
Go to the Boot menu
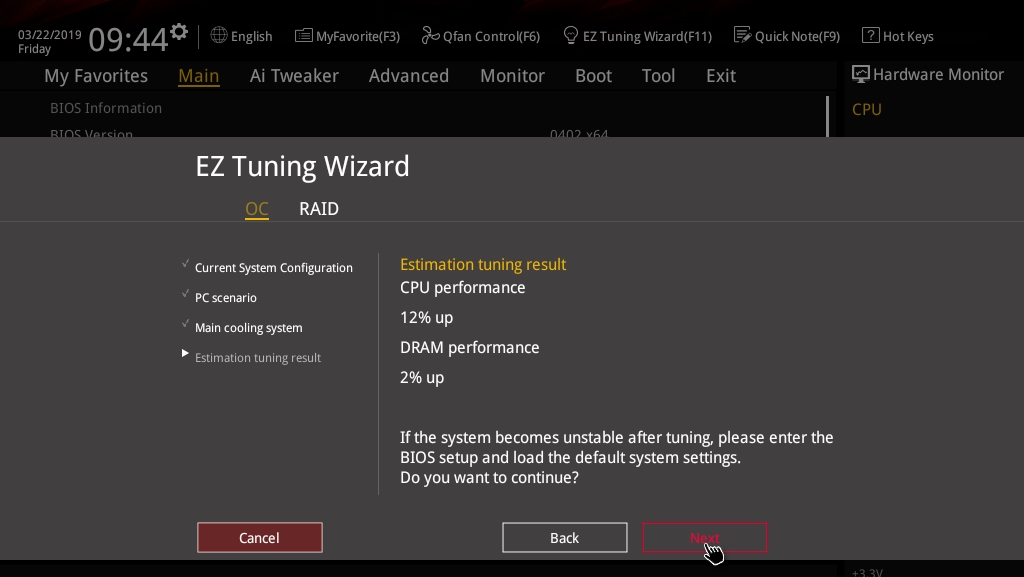[x=593, y=76]
